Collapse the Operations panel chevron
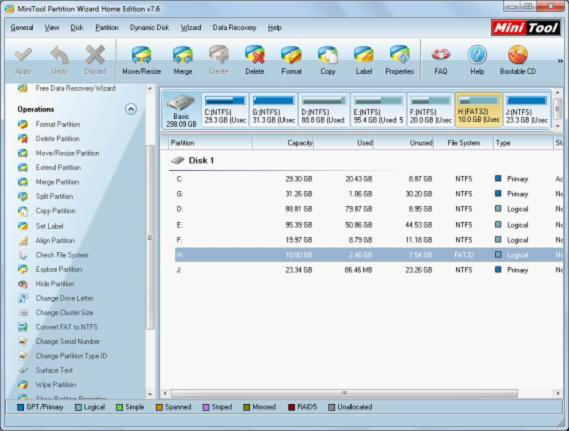The width and height of the screenshot is (569, 431). [131, 109]
